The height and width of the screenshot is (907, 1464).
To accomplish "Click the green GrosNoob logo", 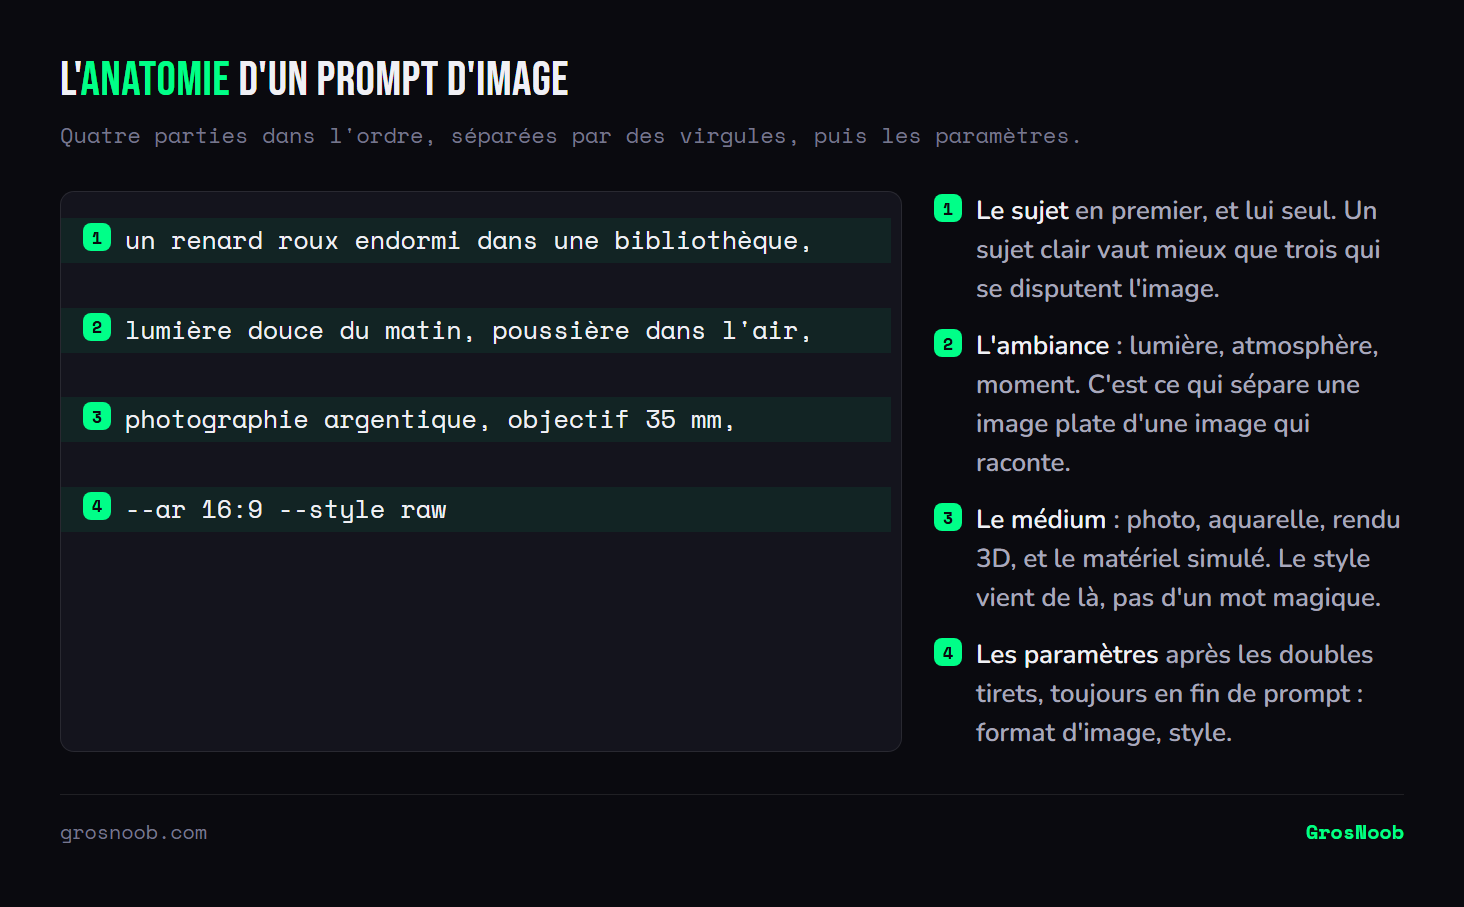I will (x=1354, y=833).
